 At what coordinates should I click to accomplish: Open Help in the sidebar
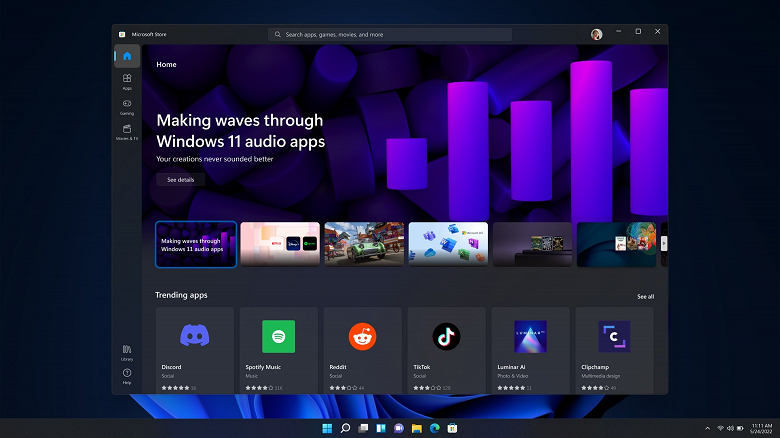click(127, 376)
